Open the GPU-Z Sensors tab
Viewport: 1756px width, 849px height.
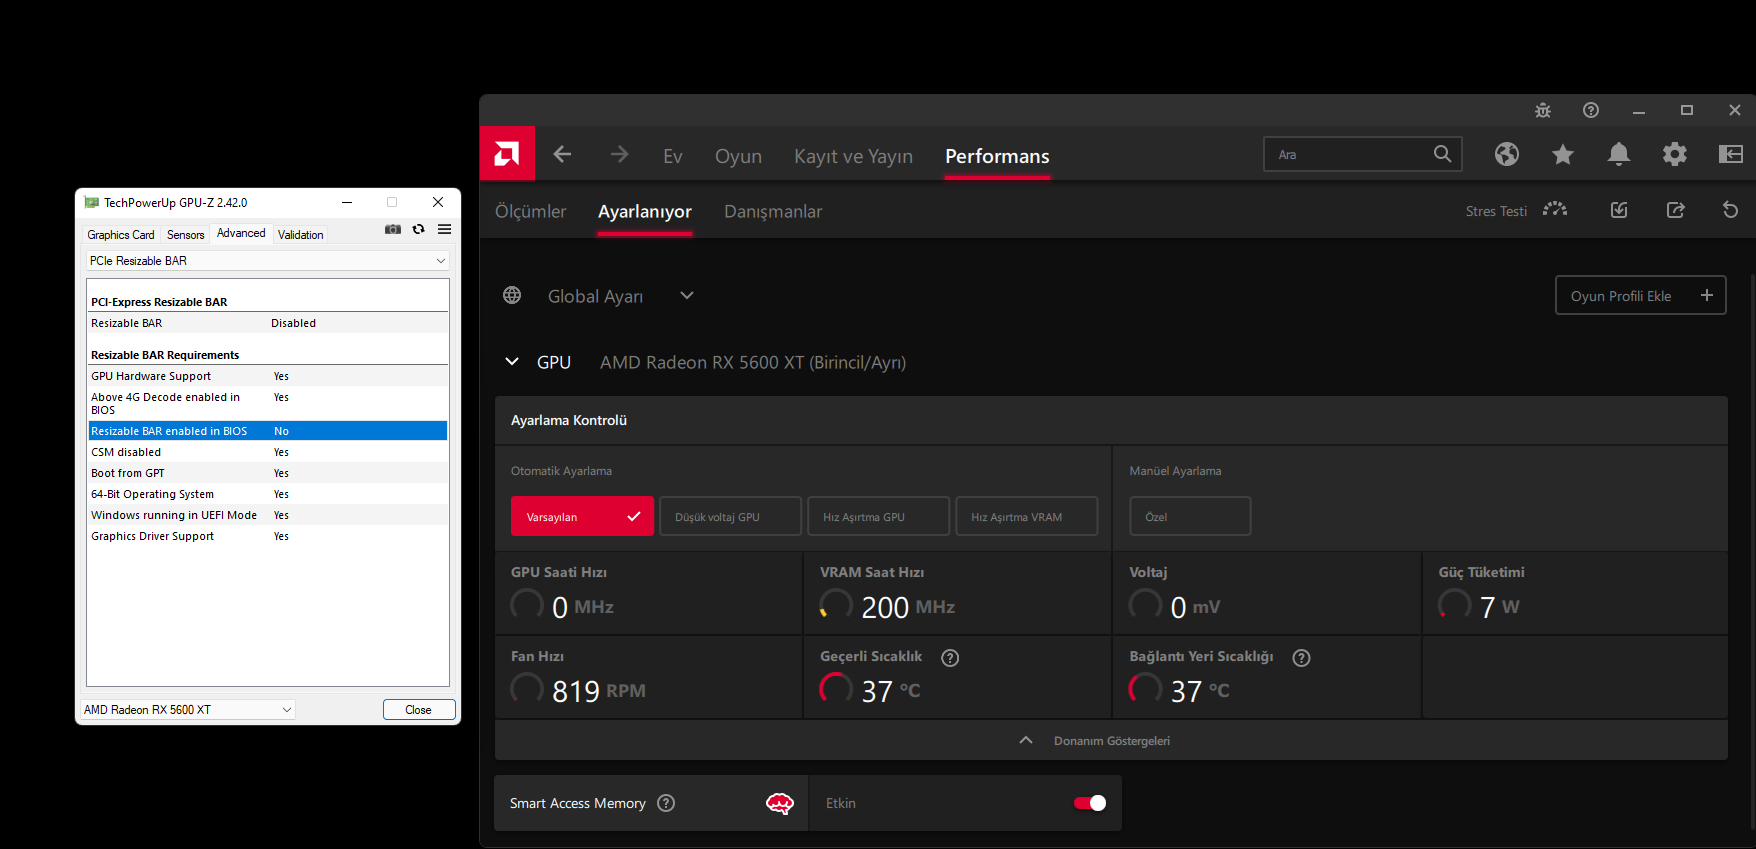[185, 235]
